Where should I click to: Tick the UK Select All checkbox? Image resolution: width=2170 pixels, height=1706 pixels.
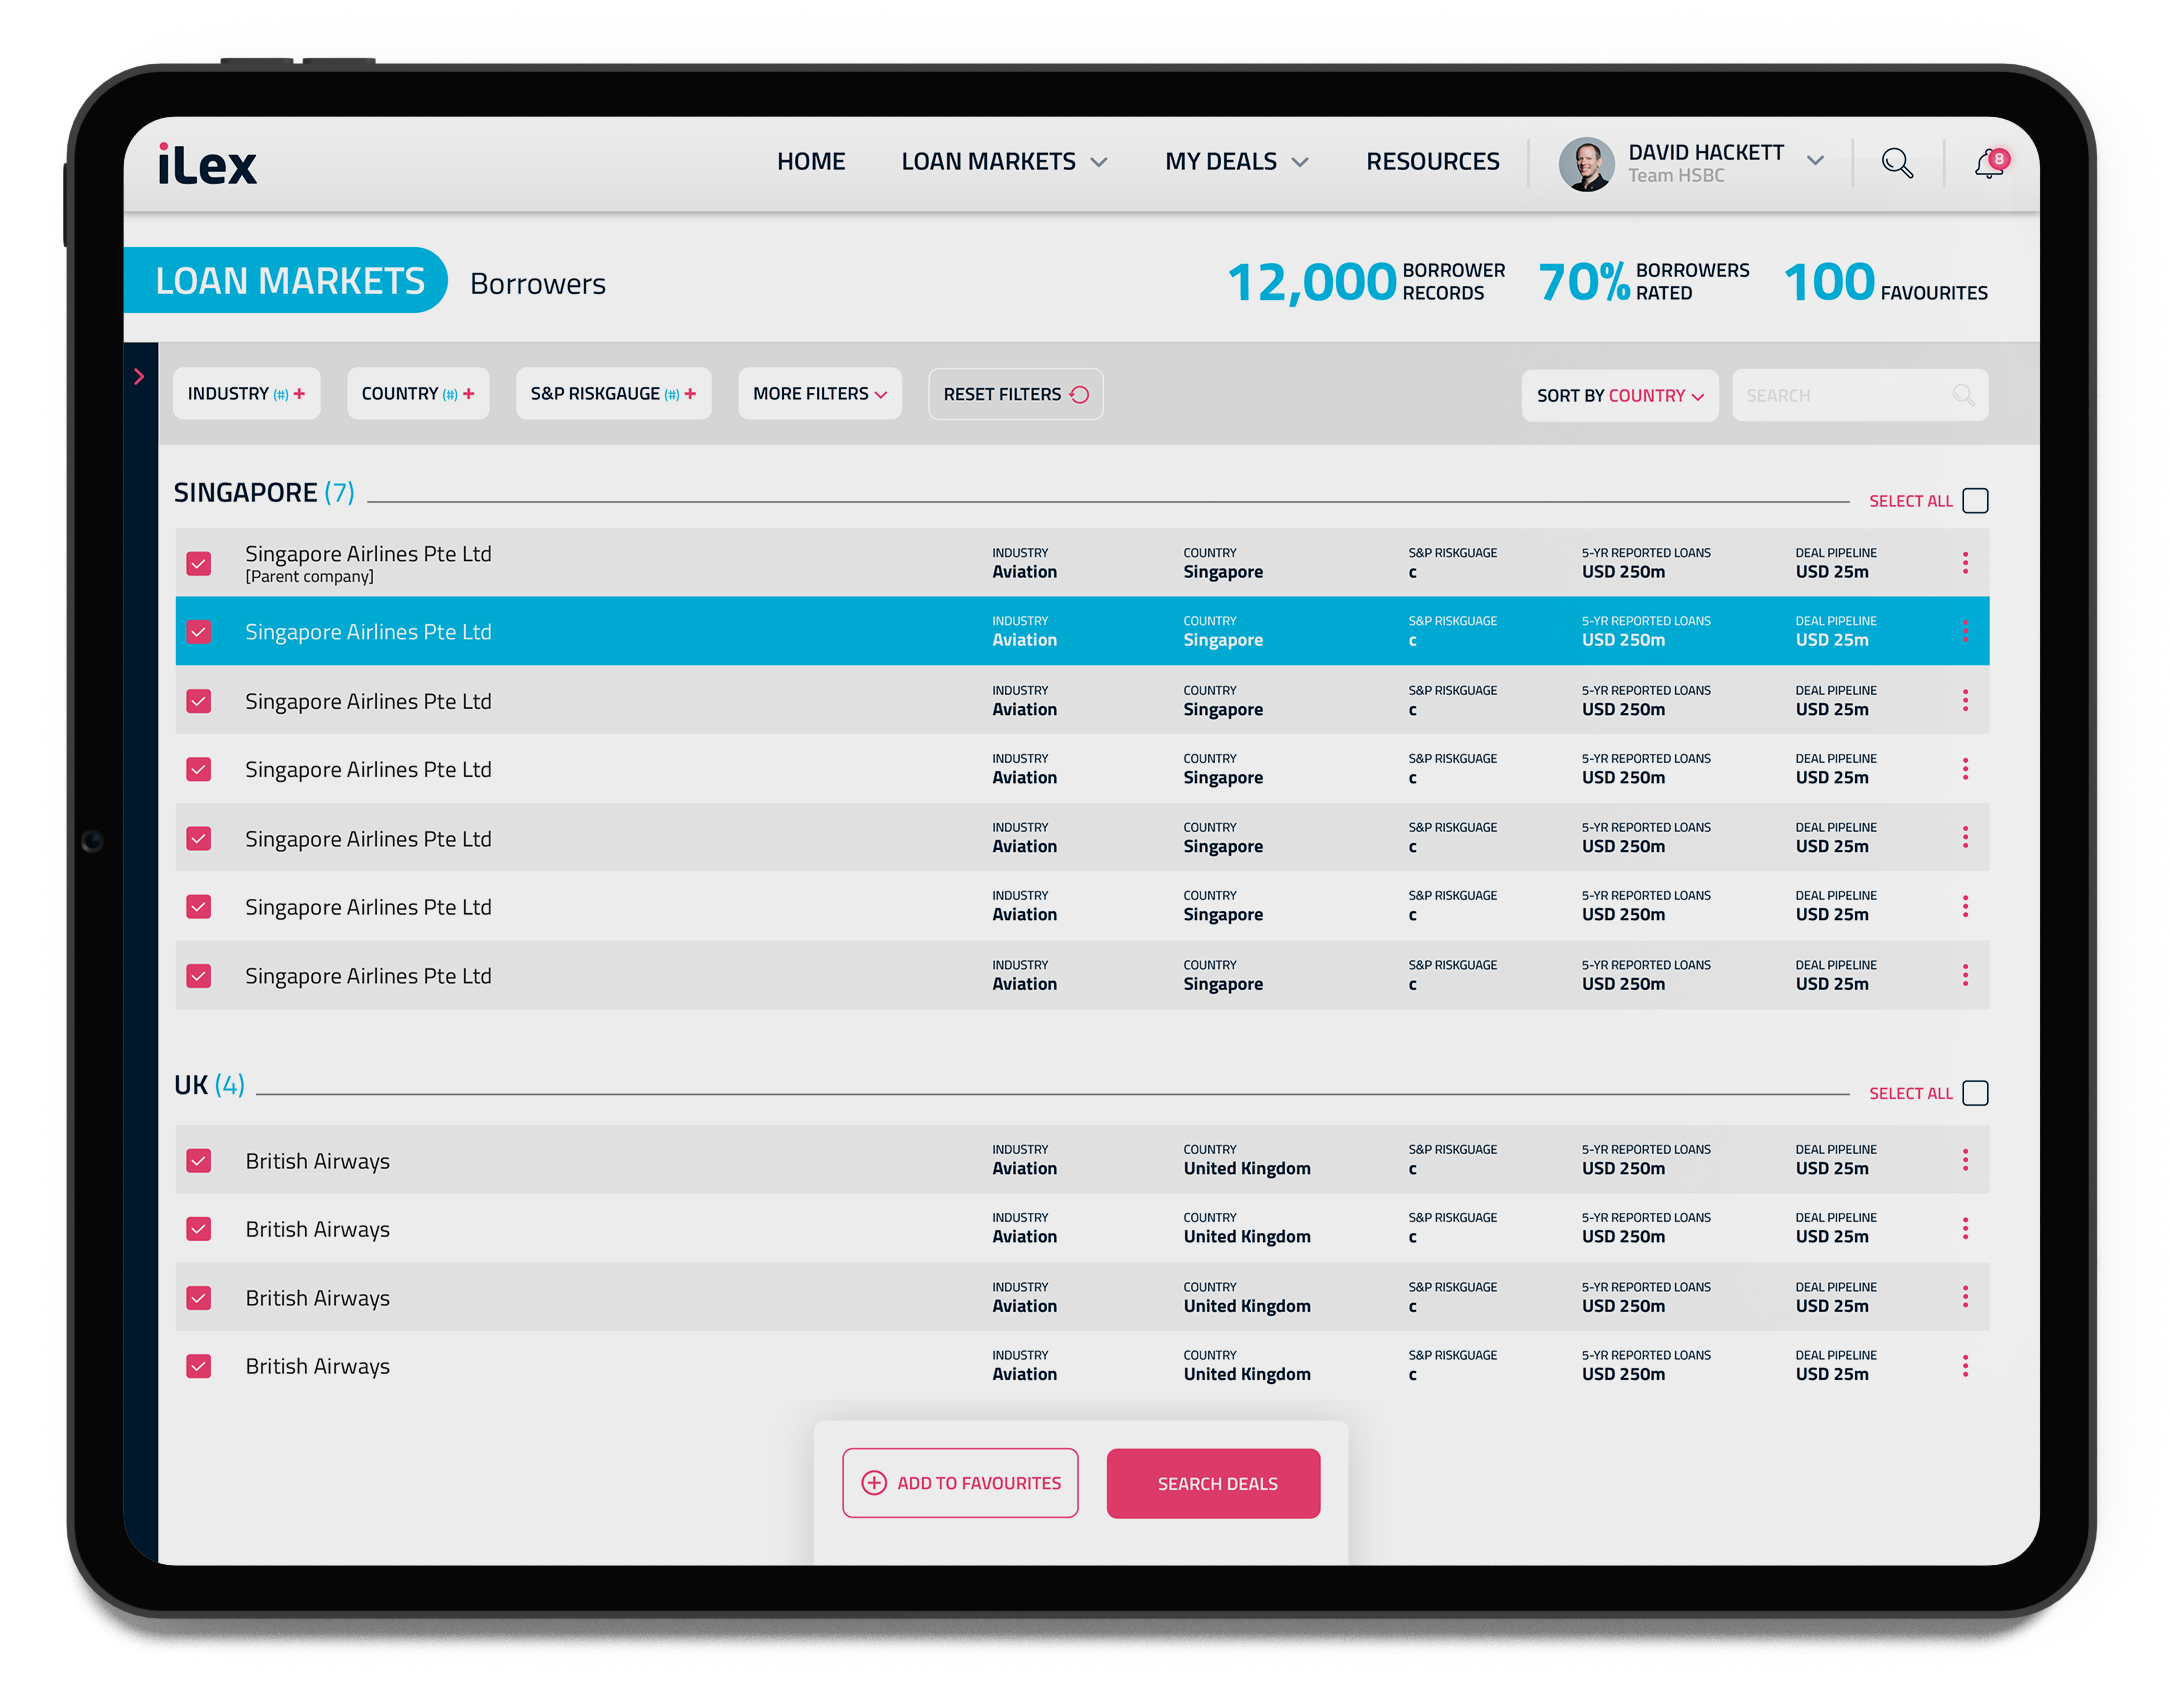coord(1975,1093)
